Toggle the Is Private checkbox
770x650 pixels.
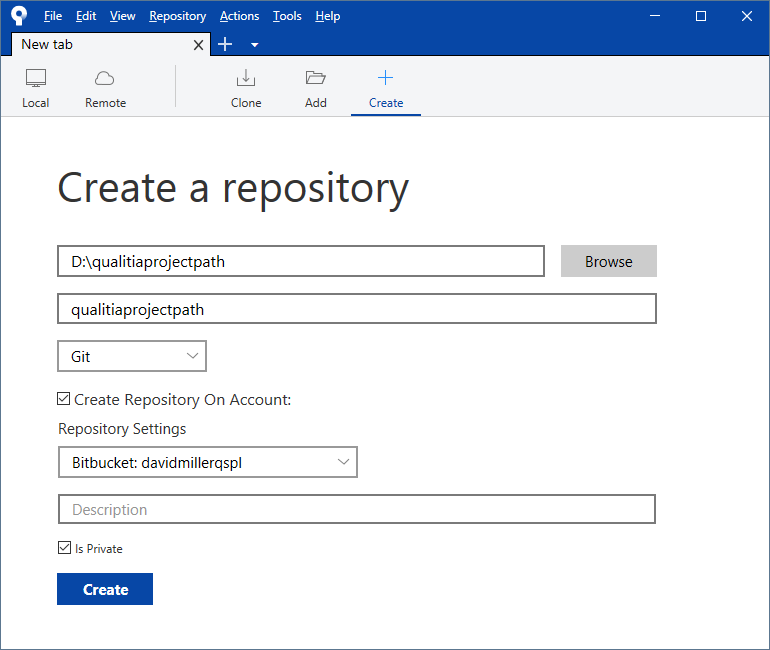65,548
